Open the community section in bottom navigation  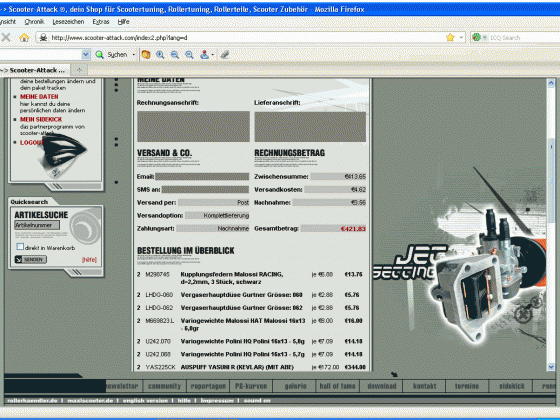165,386
